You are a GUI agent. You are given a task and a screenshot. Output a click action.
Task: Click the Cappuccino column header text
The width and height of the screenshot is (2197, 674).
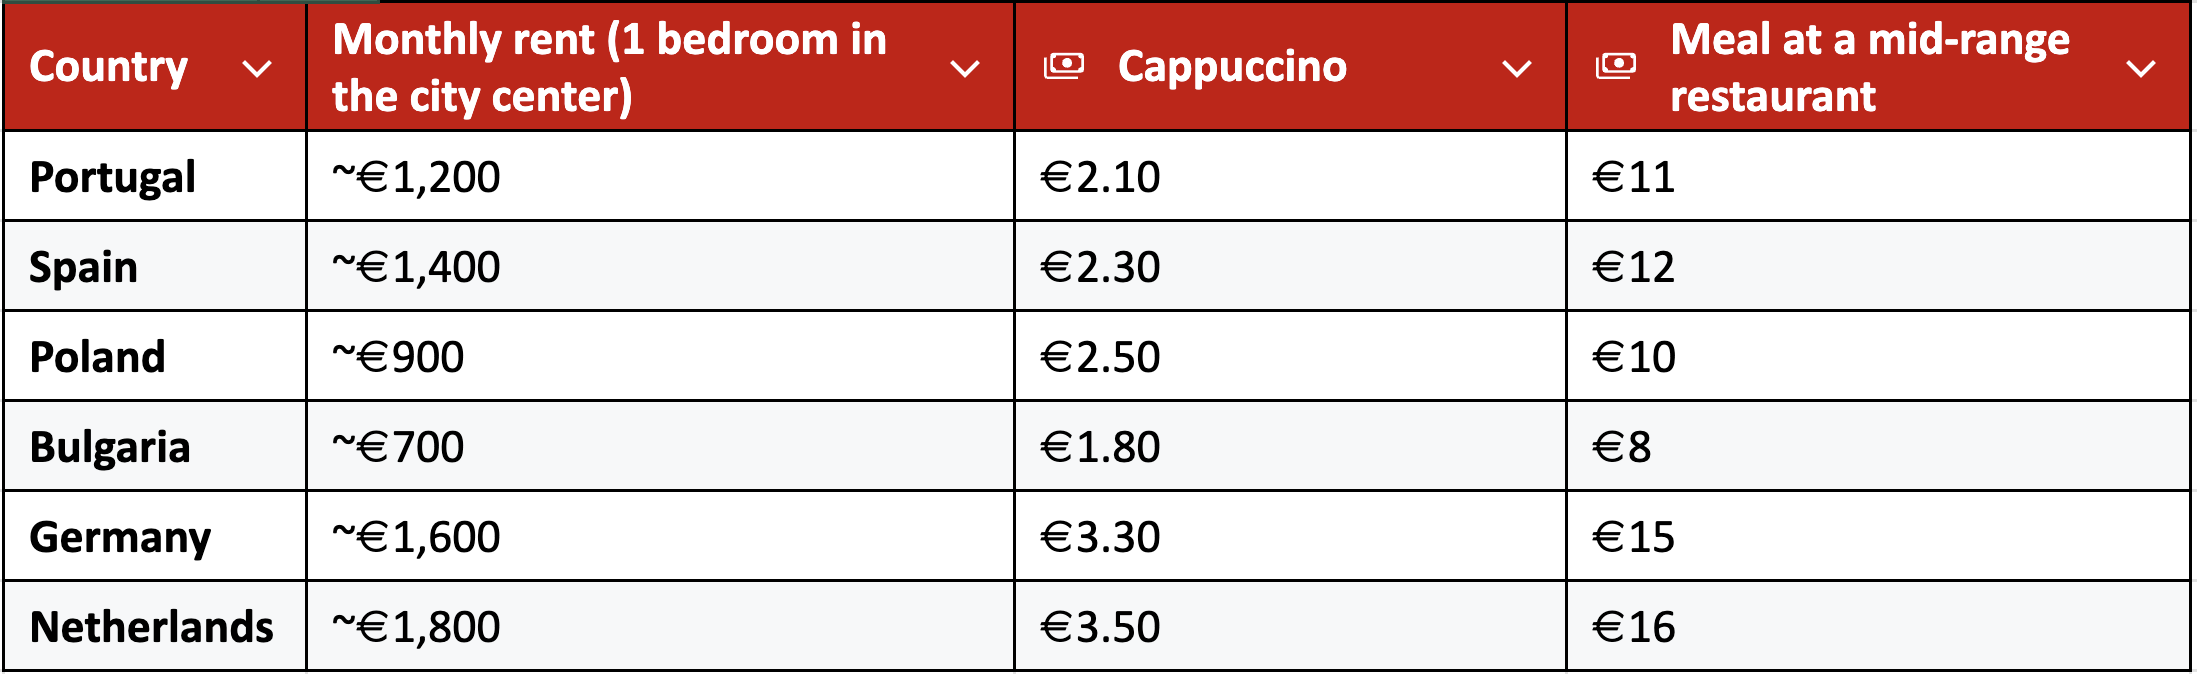tap(1232, 68)
